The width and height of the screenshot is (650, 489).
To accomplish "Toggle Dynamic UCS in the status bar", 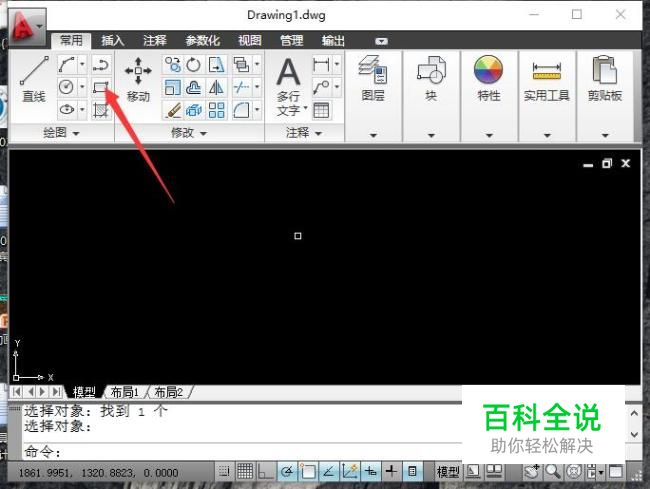I will [350, 472].
